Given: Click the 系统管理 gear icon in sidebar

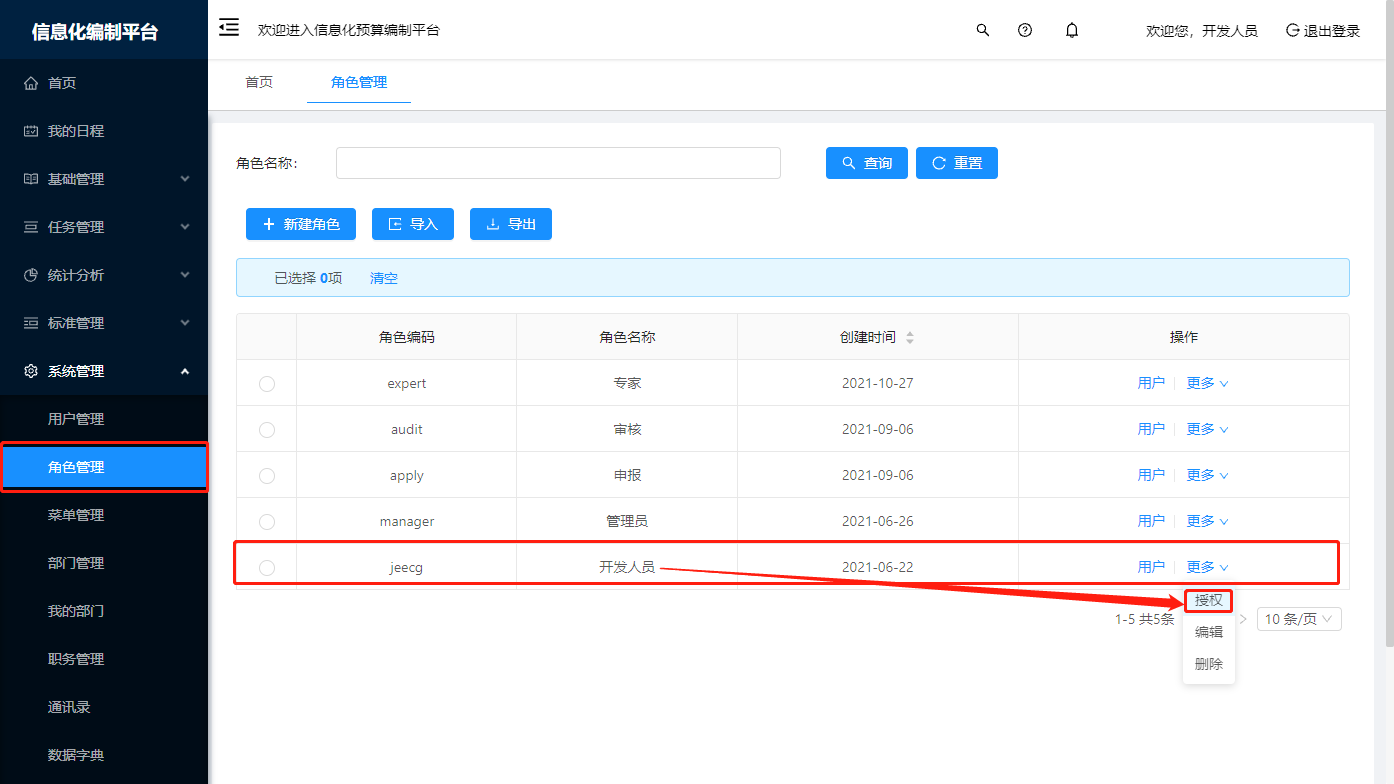Looking at the screenshot, I should point(33,370).
